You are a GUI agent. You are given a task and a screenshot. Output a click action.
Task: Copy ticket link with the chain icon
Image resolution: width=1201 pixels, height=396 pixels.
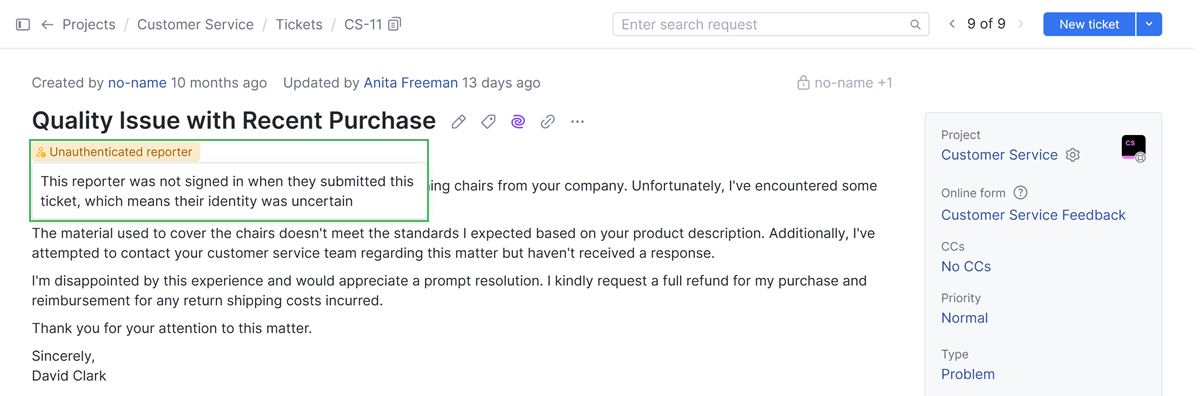tap(548, 122)
